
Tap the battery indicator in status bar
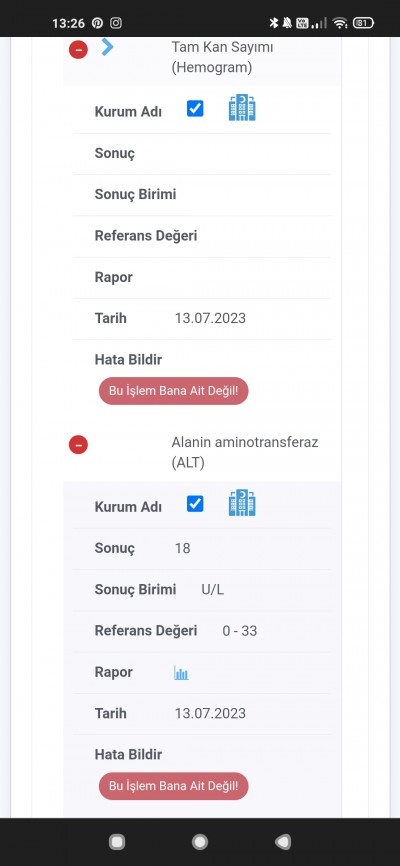pos(363,23)
